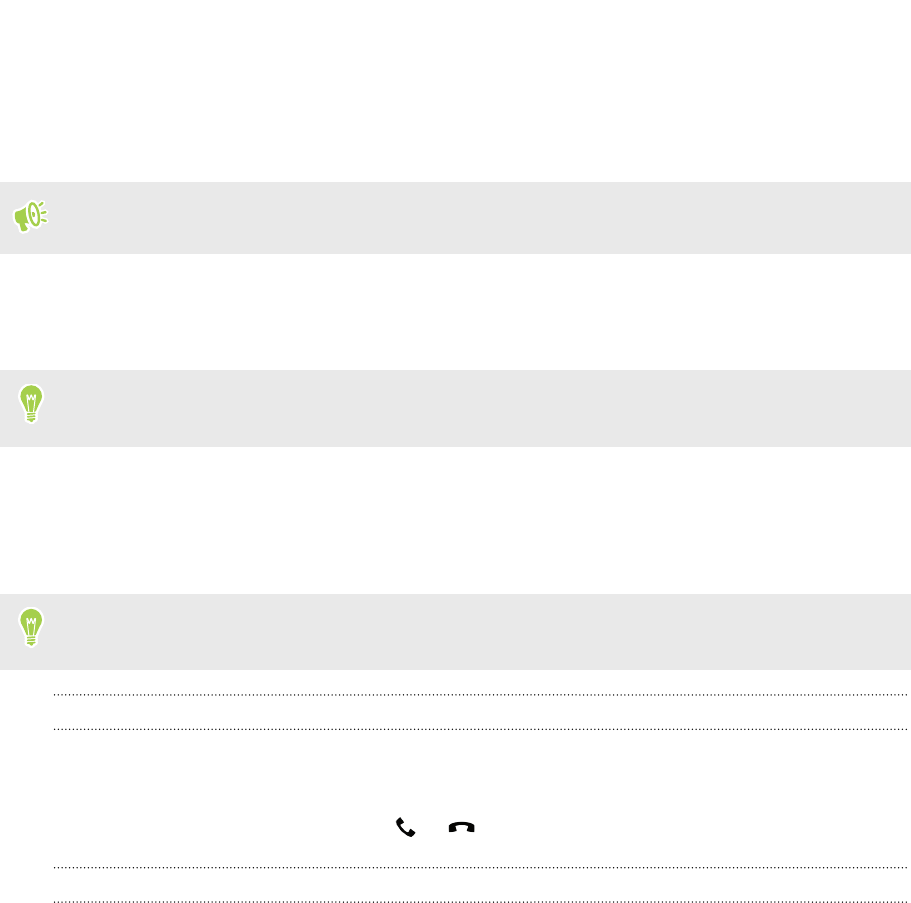
Task: Select the upper green lightbulb tip icon
Action: pos(31,404)
